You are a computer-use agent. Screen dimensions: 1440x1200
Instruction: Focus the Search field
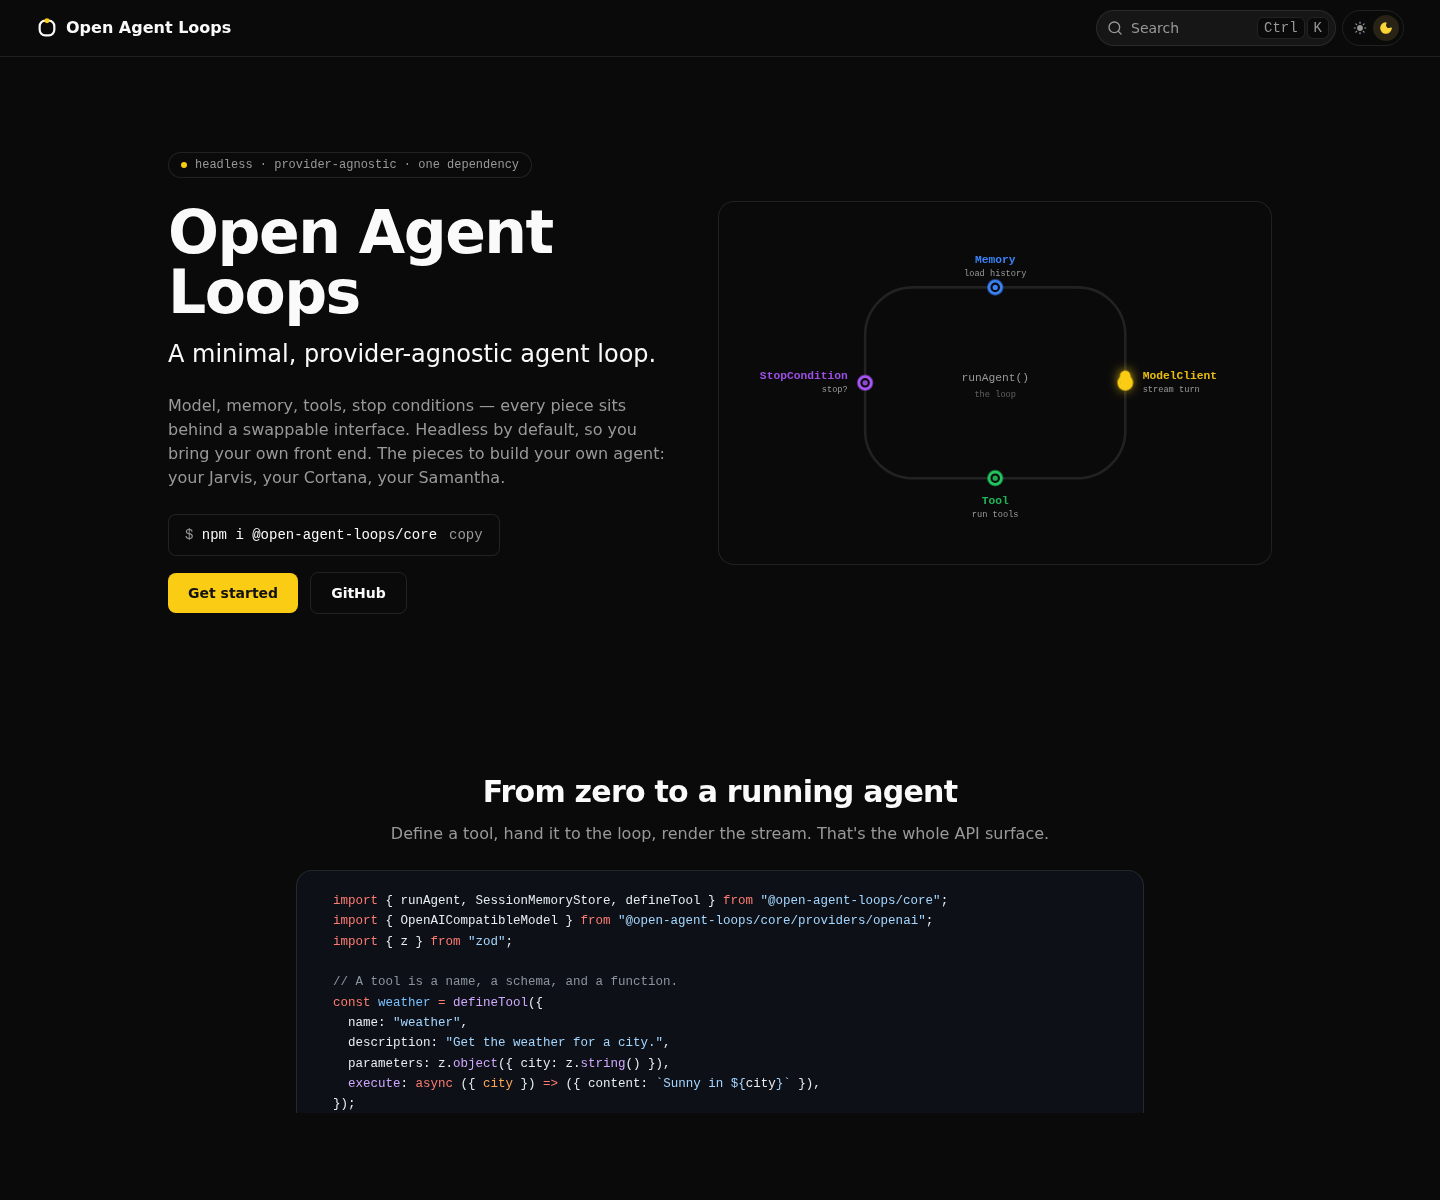[1215, 28]
